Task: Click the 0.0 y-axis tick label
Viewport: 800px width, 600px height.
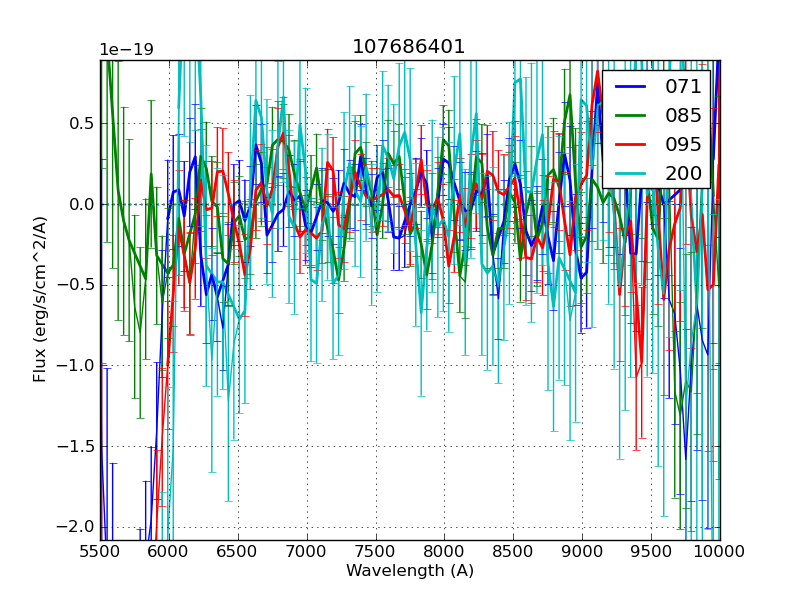Action: pyautogui.click(x=80, y=205)
